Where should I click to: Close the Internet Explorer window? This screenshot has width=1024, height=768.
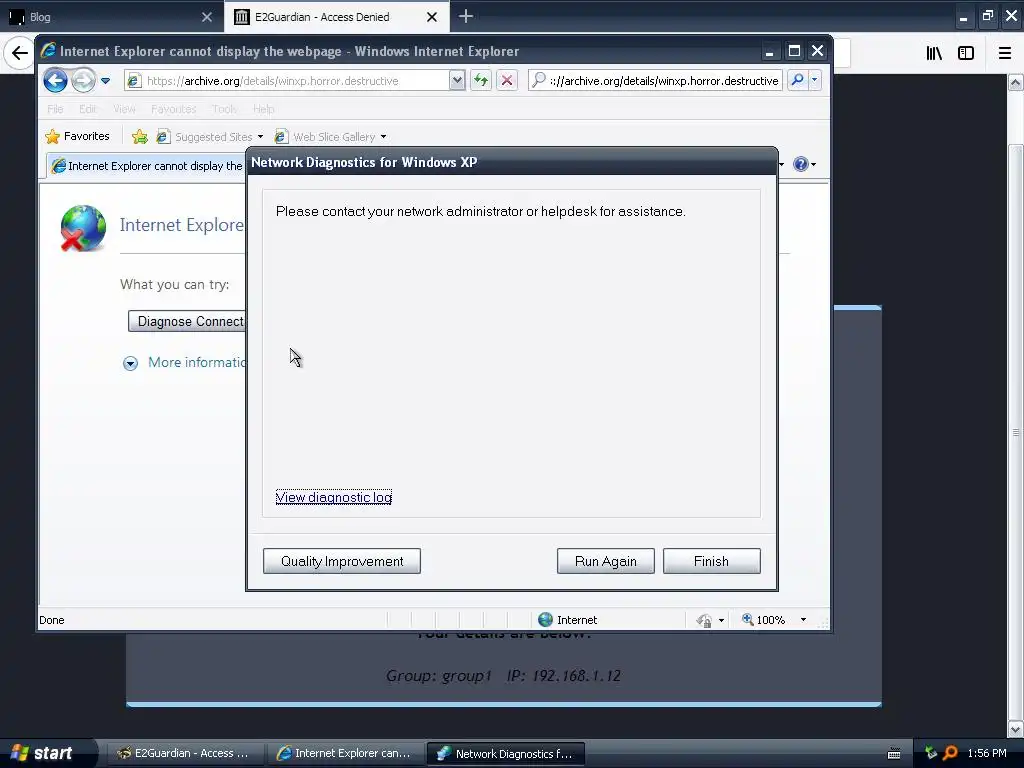point(817,51)
